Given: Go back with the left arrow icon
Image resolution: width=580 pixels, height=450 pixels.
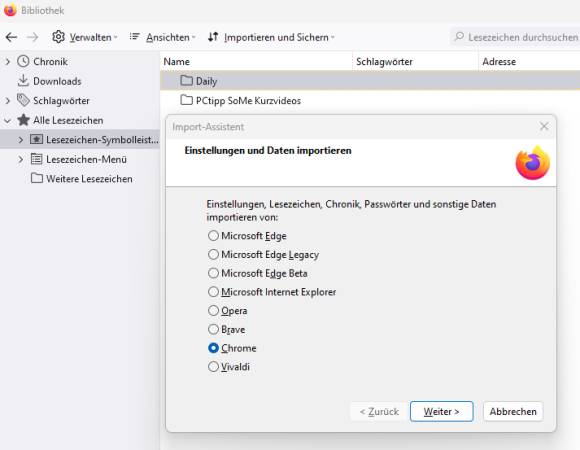Looking at the screenshot, I should pyautogui.click(x=11, y=37).
